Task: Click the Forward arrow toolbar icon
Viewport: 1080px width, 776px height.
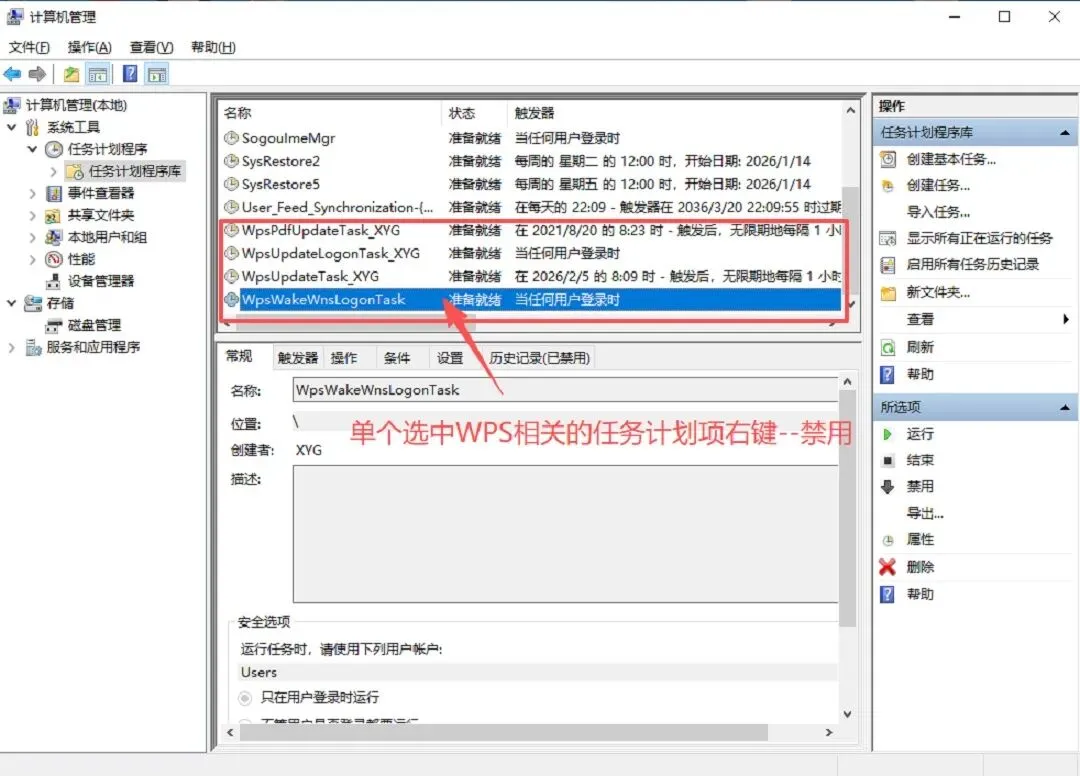Action: pos(37,74)
